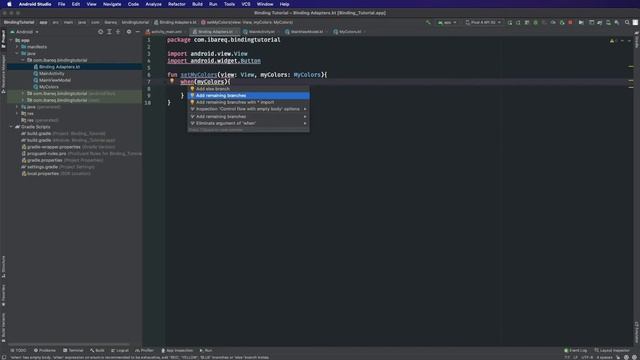Click the hammer Make Project icon
640x360 pixels.
click(428, 22)
